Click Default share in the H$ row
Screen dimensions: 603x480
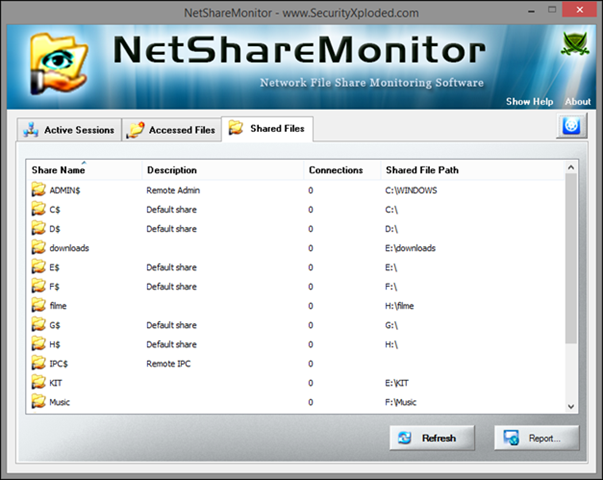coord(172,344)
